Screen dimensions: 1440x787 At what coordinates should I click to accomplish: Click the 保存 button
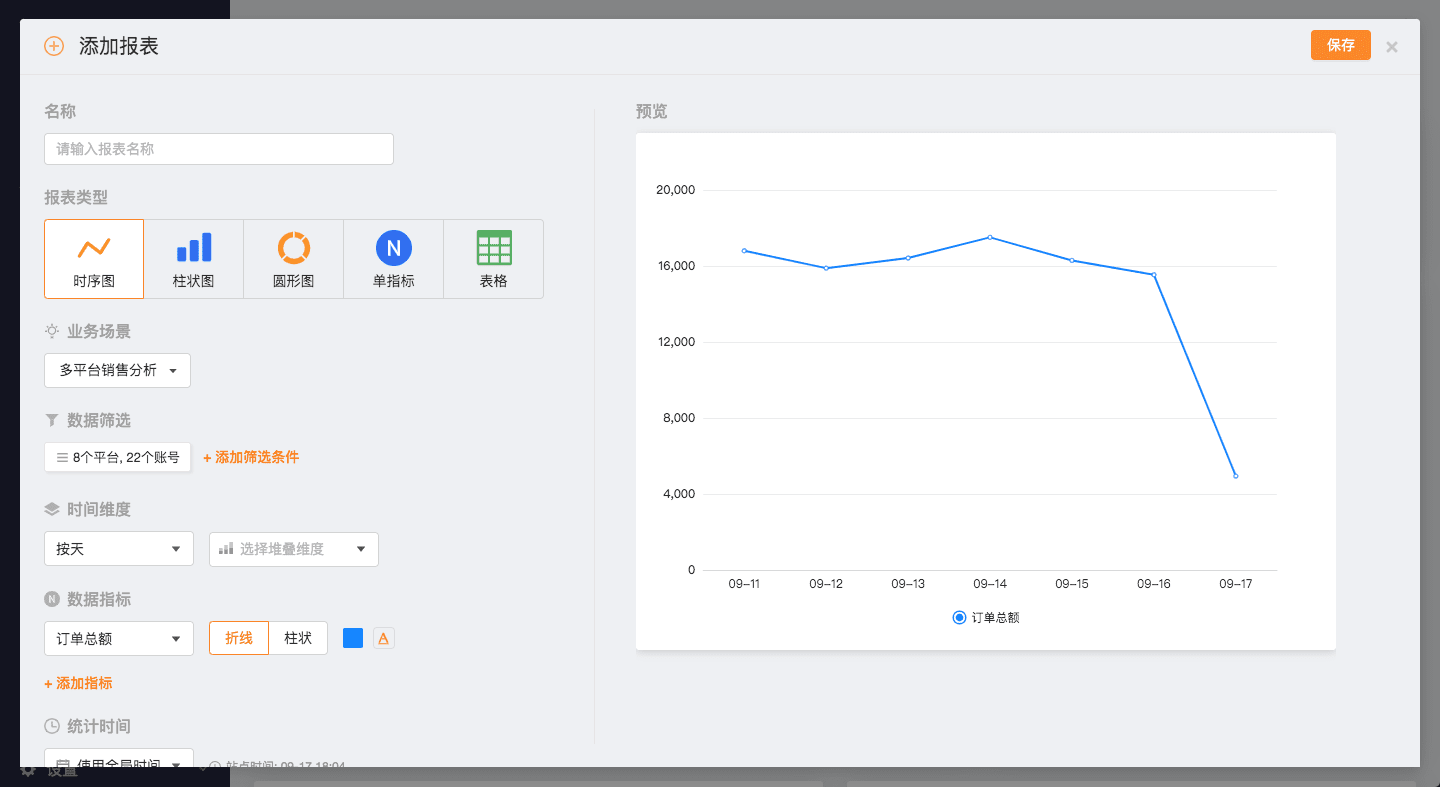tap(1340, 45)
